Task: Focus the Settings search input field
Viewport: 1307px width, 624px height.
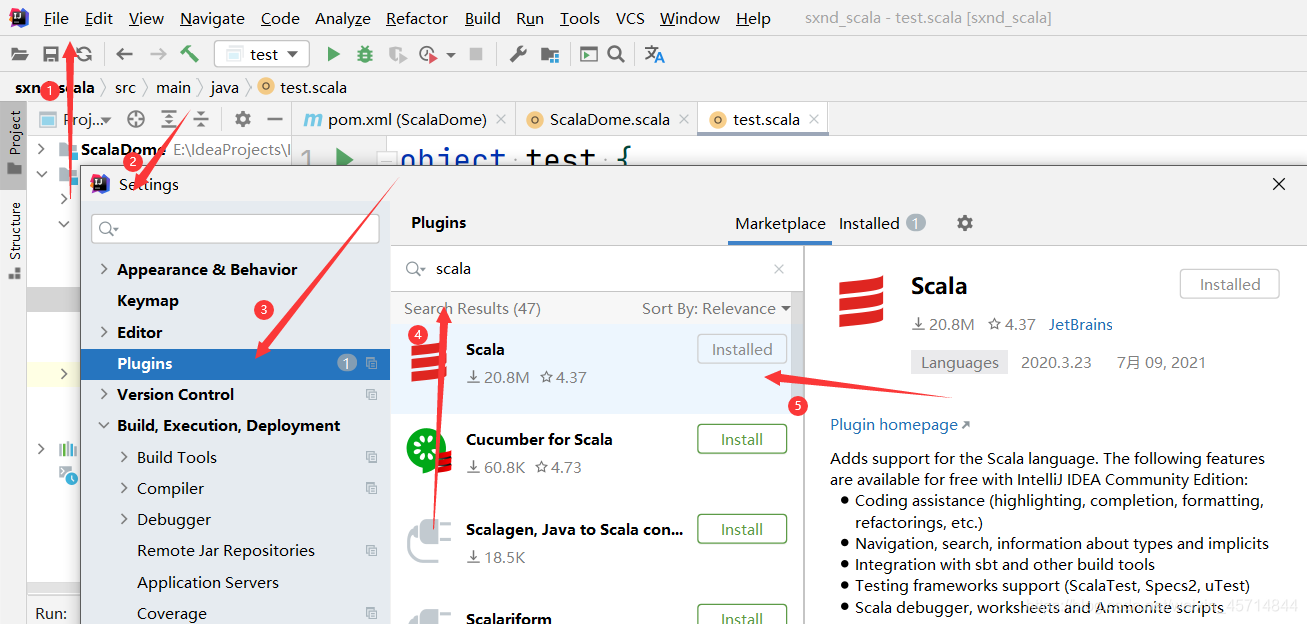Action: (x=235, y=229)
